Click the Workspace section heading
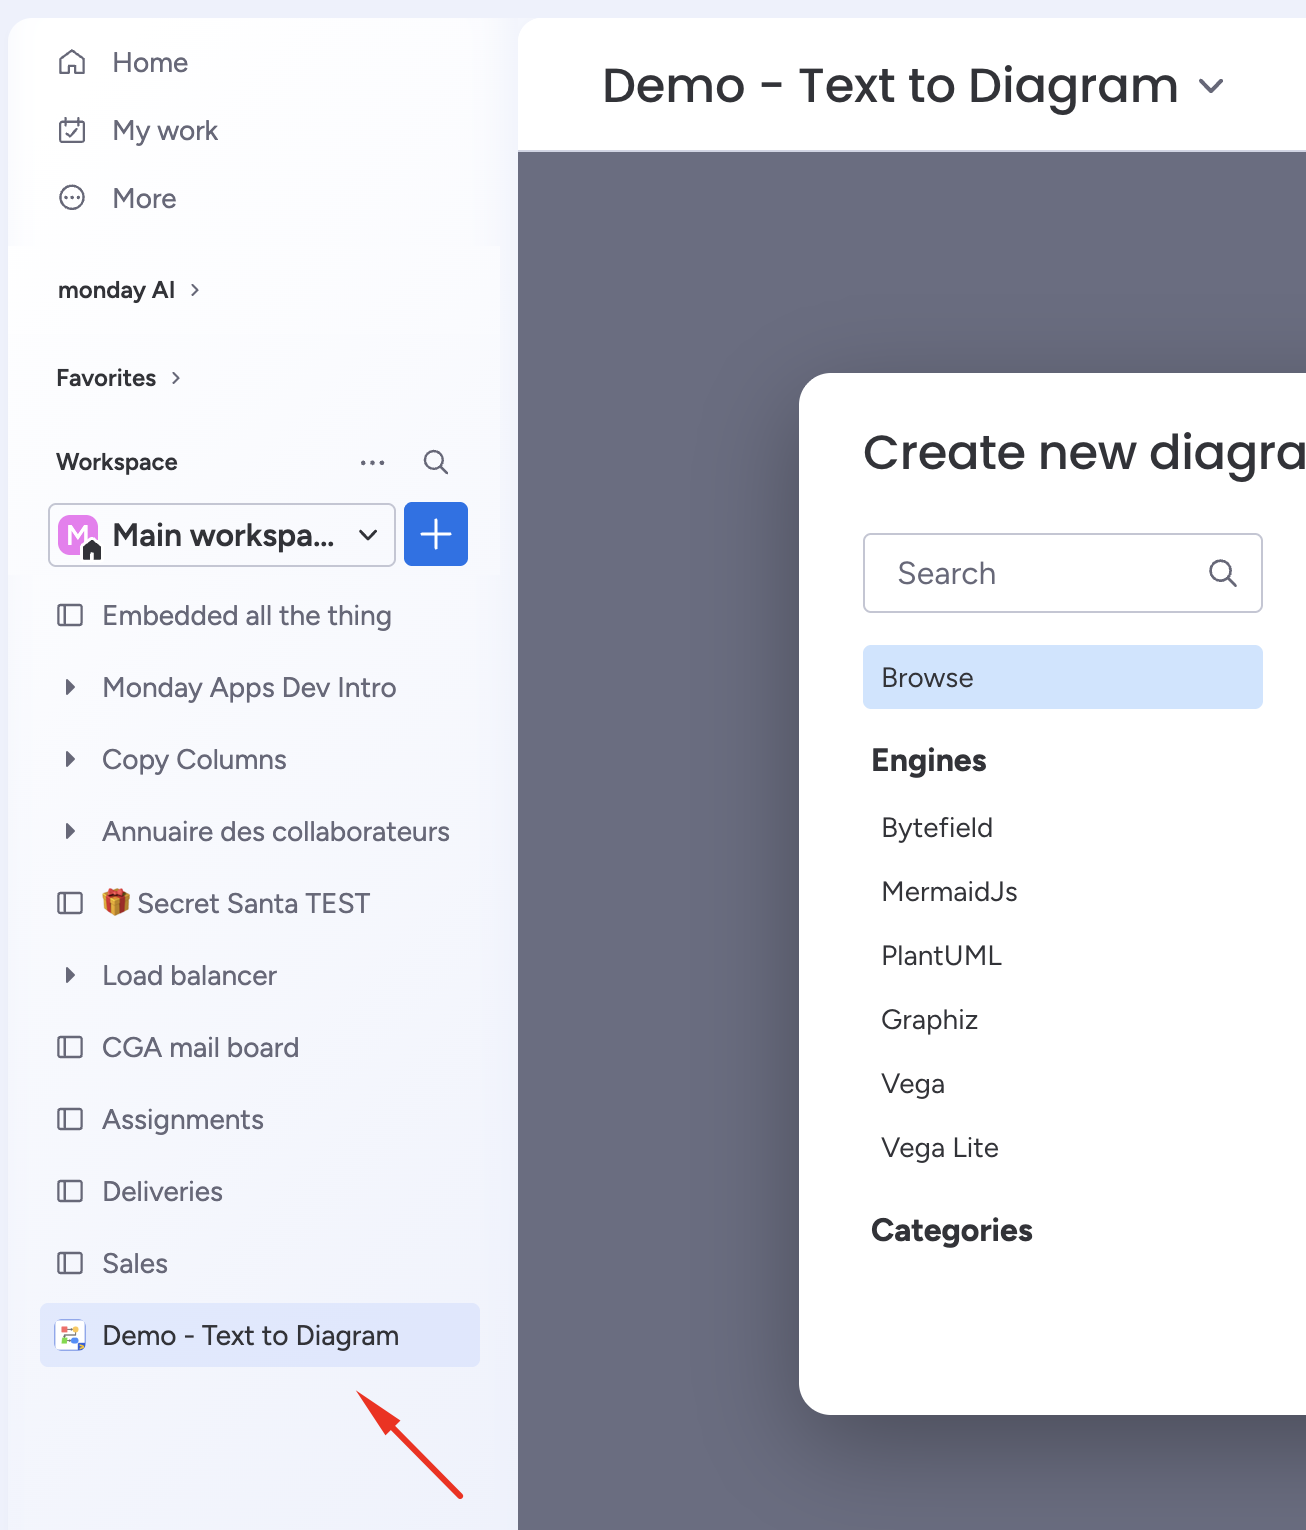 coord(117,462)
